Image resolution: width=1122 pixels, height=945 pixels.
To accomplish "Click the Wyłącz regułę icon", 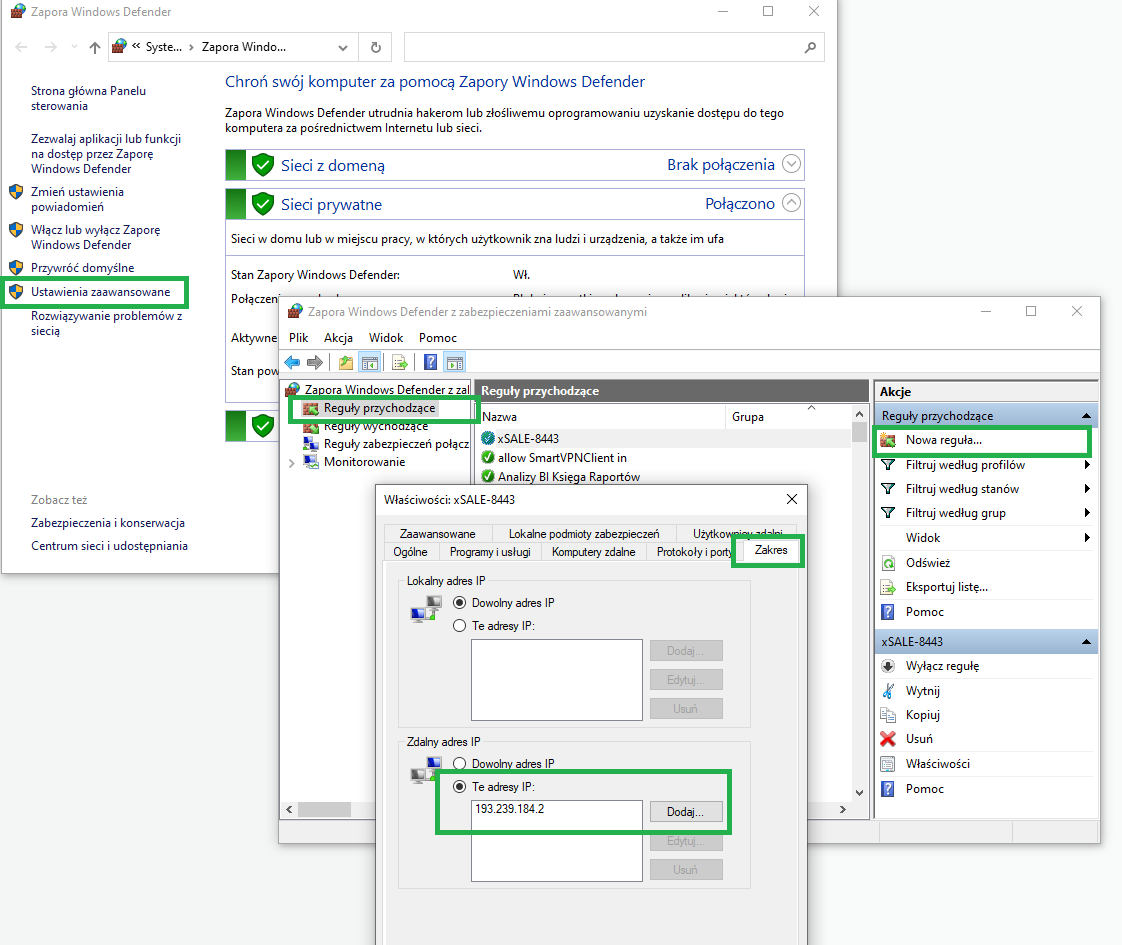I will click(887, 666).
